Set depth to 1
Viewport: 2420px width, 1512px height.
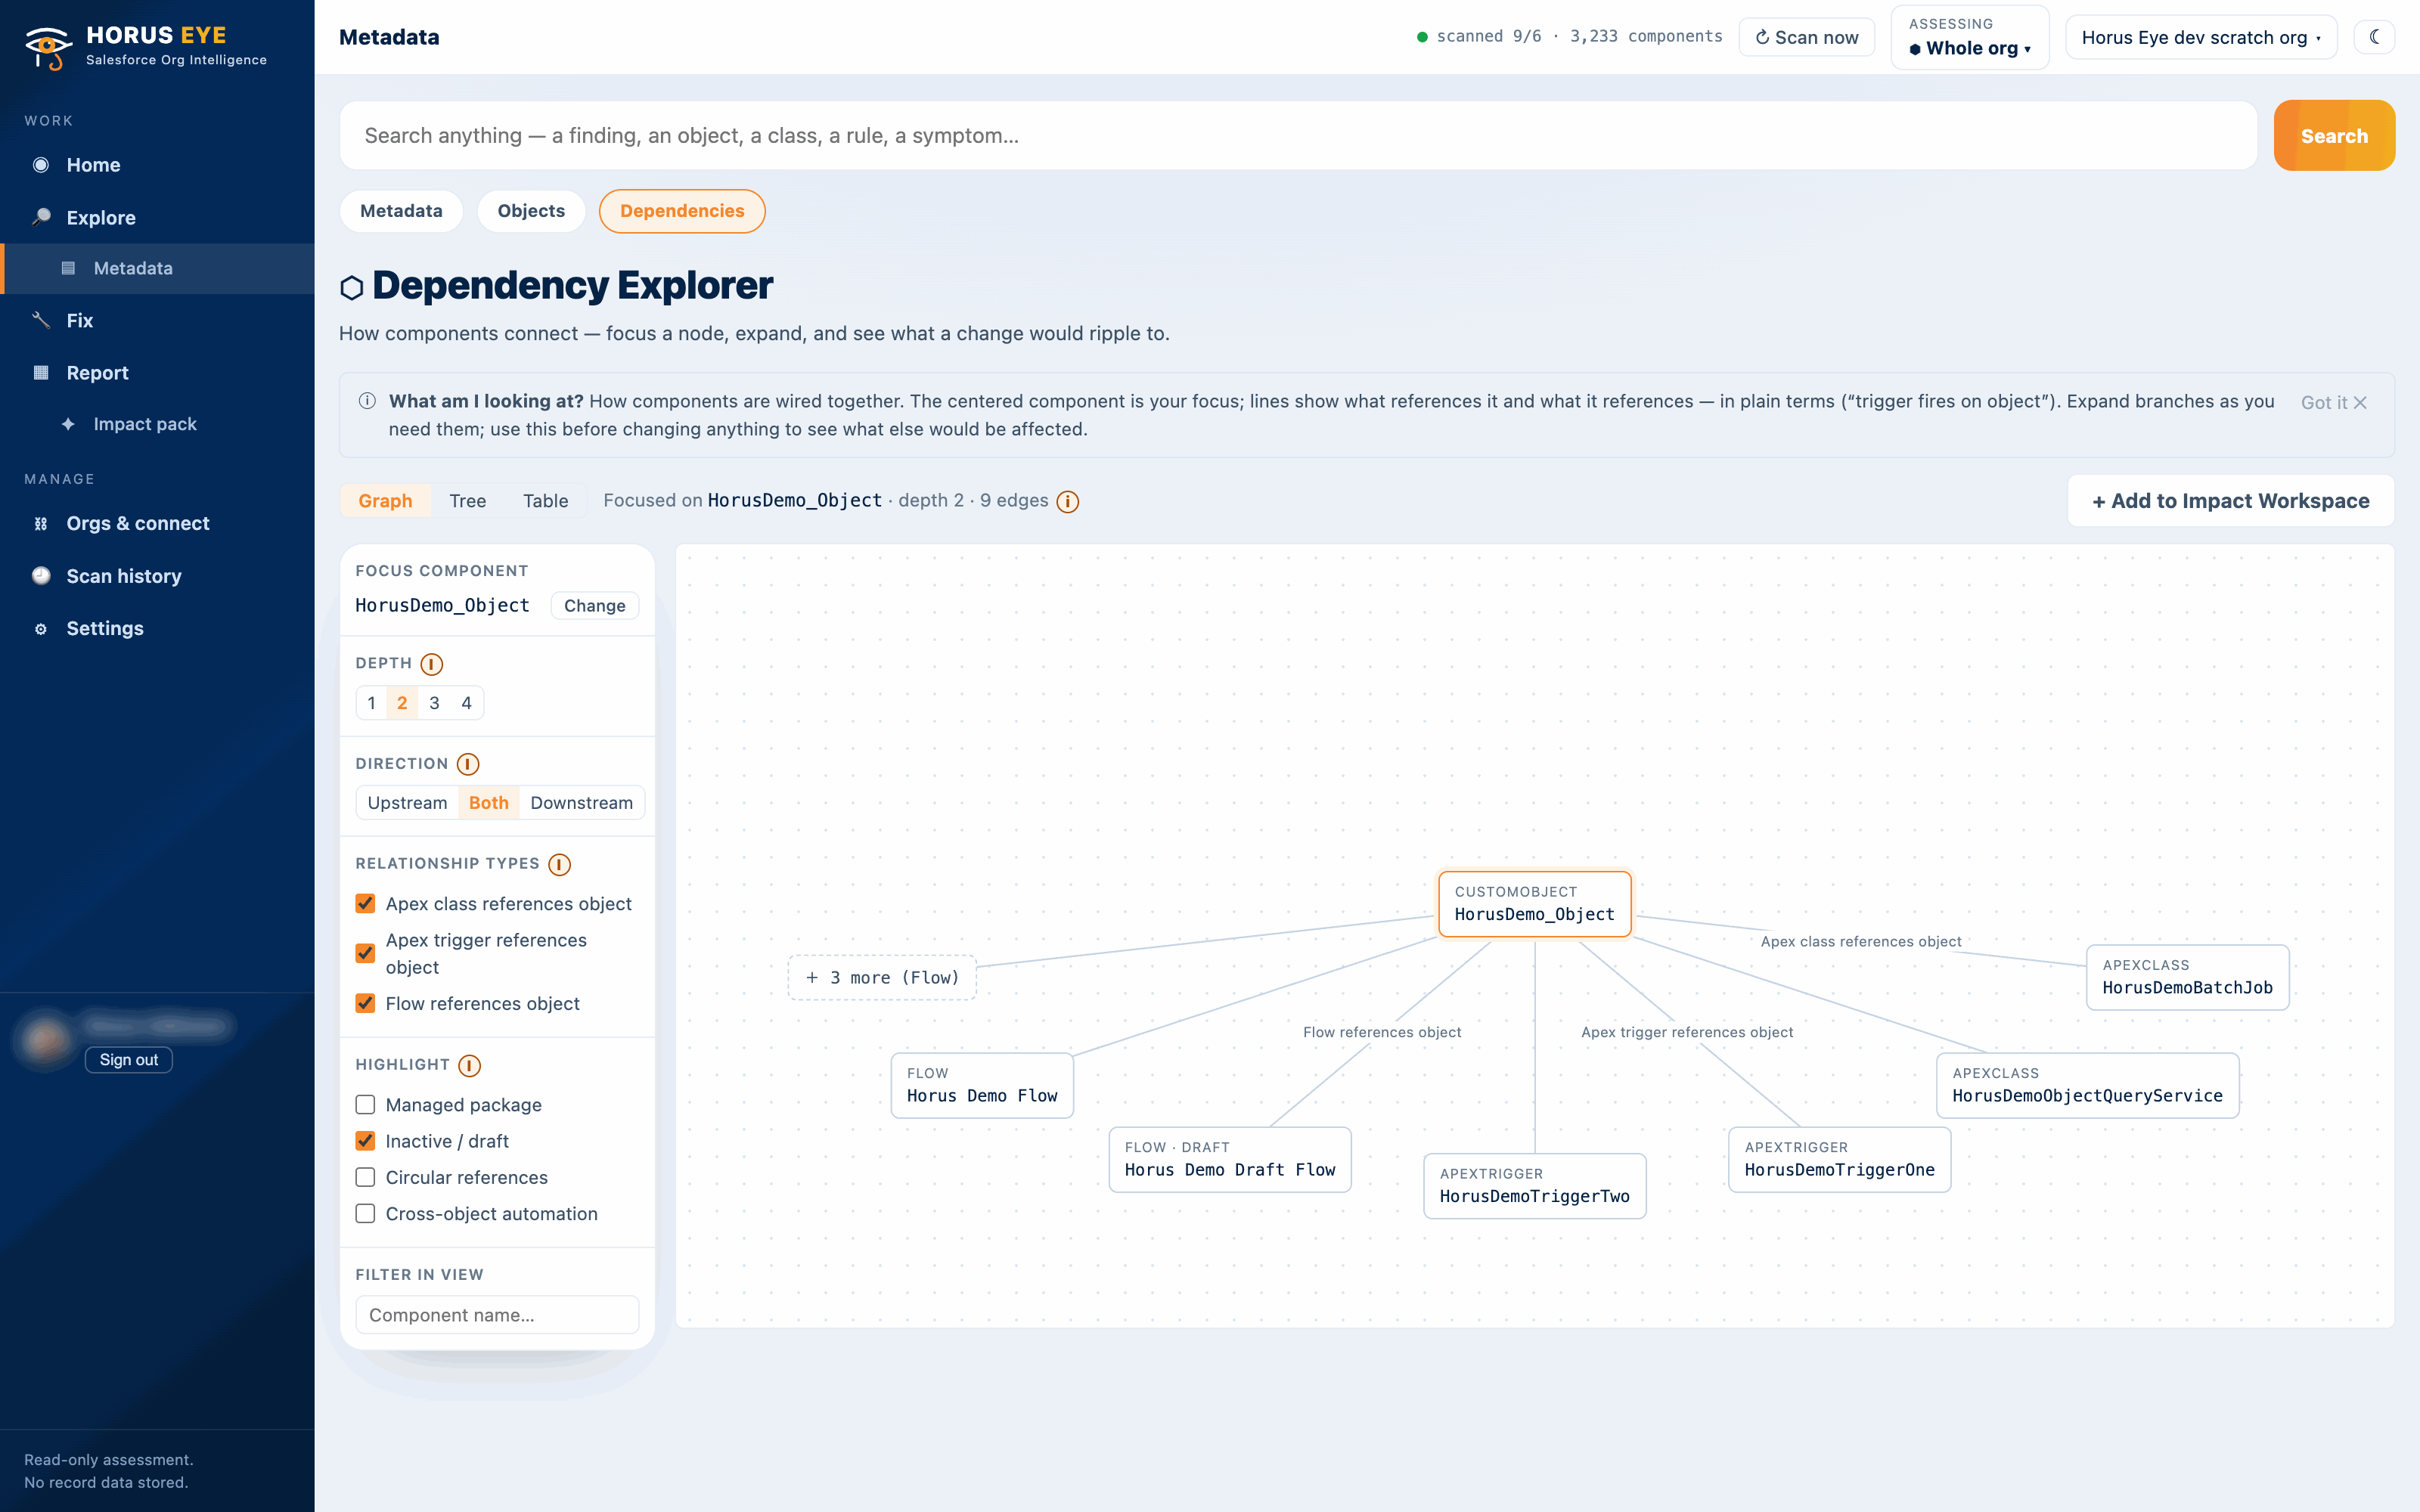[371, 703]
